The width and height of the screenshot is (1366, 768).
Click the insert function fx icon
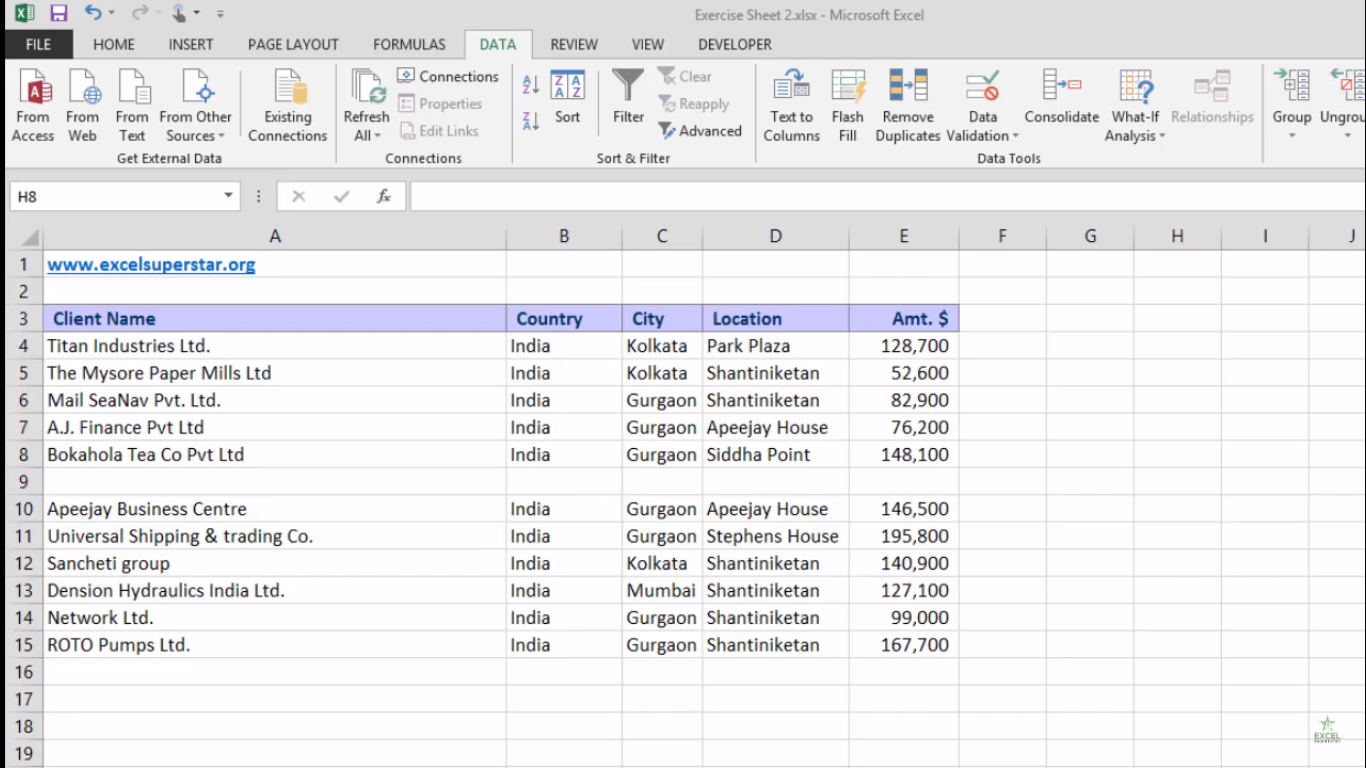point(384,196)
